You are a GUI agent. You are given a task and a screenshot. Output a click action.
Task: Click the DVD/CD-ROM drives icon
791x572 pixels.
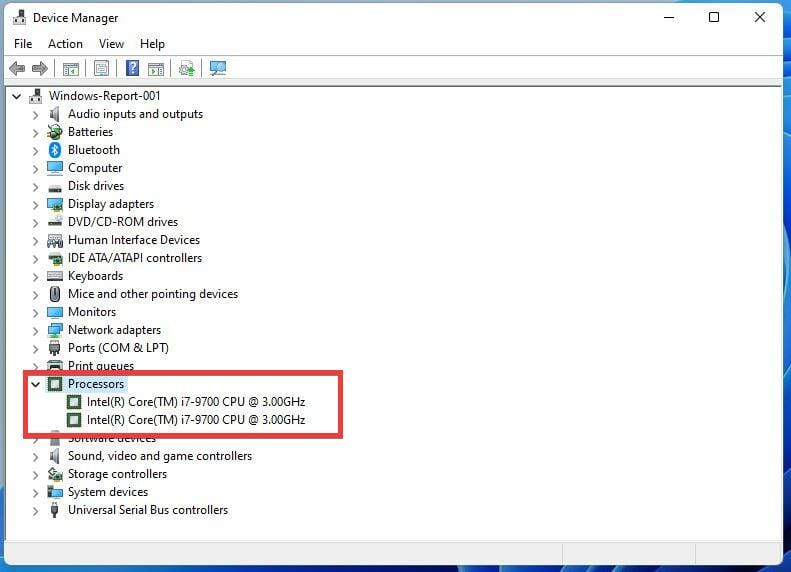click(x=54, y=222)
